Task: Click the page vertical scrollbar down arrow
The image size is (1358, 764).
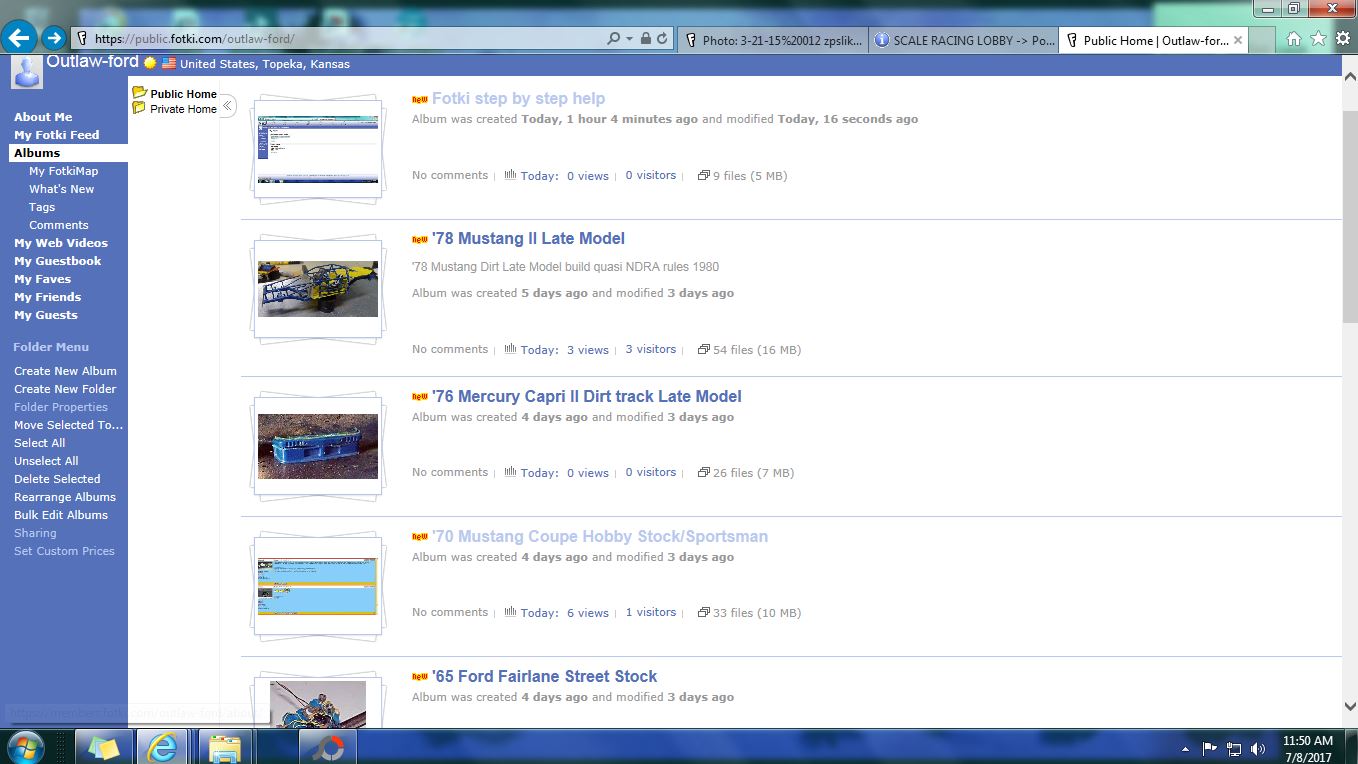Action: click(x=1349, y=705)
